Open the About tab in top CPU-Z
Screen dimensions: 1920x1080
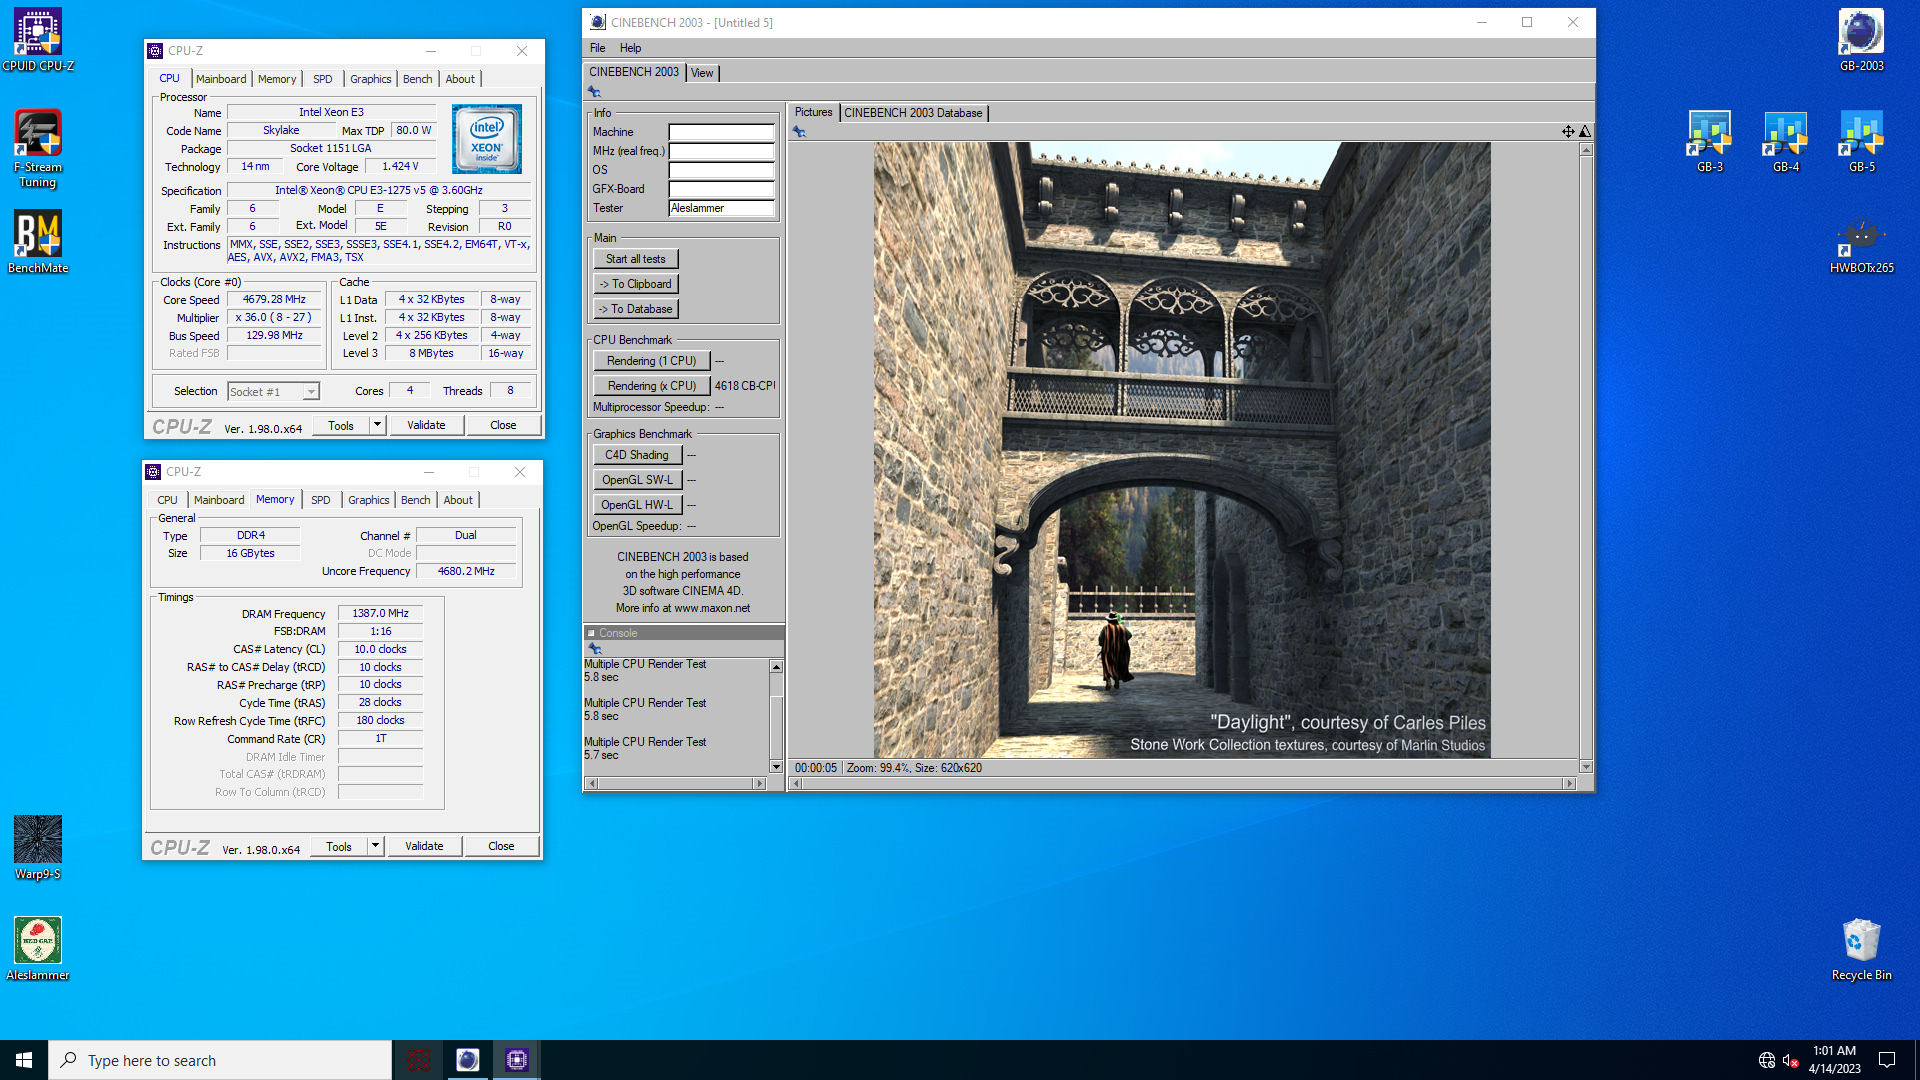(460, 79)
